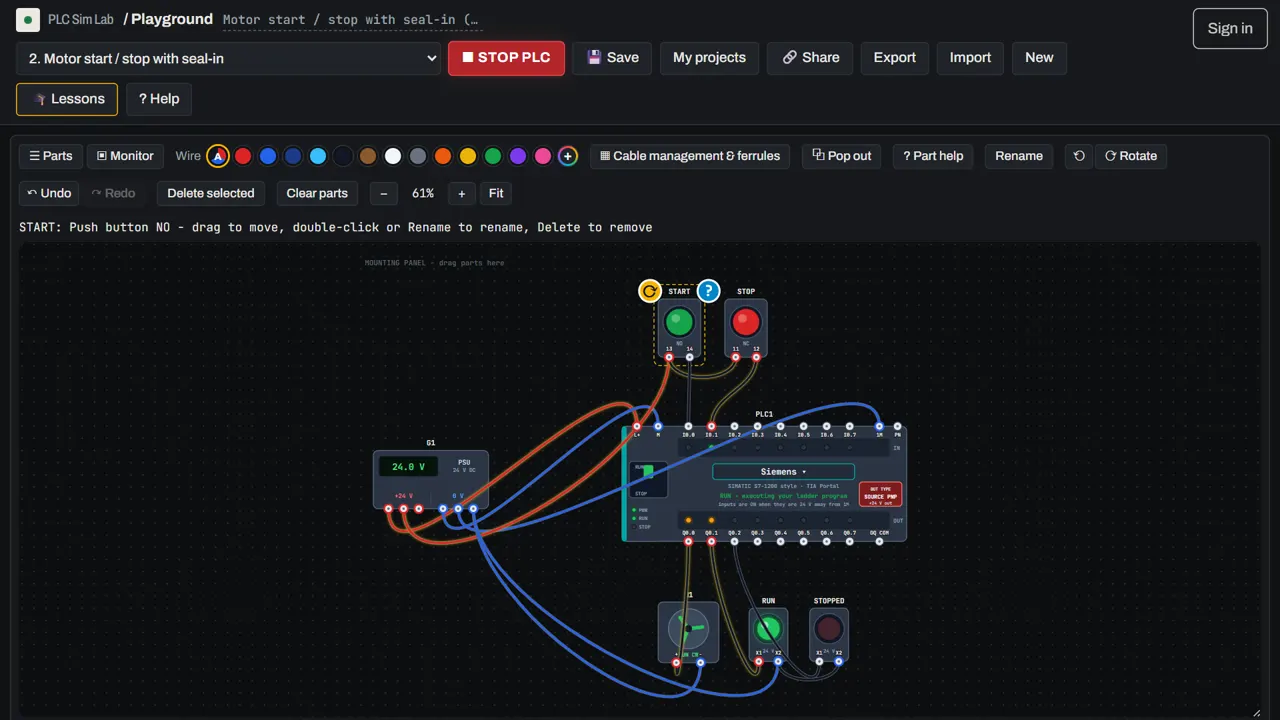Image resolution: width=1280 pixels, height=720 pixels.
Task: Pick the red wire color
Action: click(243, 156)
